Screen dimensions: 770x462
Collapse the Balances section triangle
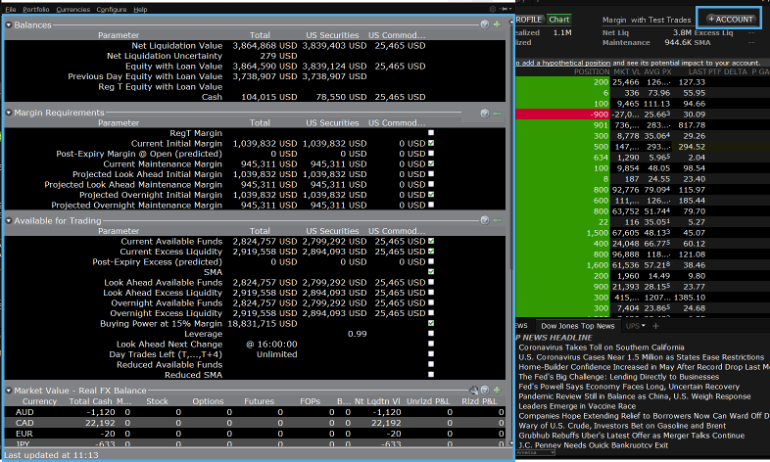[x=8, y=24]
